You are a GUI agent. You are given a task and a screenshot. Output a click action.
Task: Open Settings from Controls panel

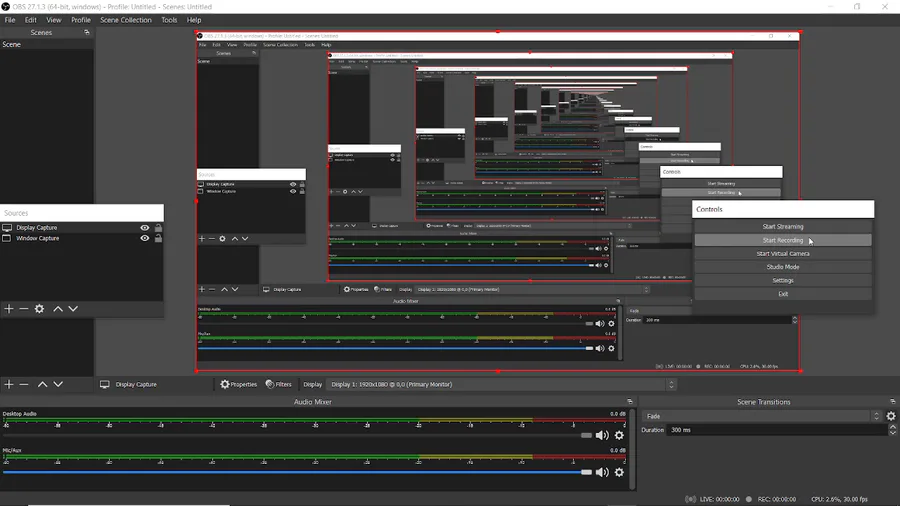[x=783, y=281]
